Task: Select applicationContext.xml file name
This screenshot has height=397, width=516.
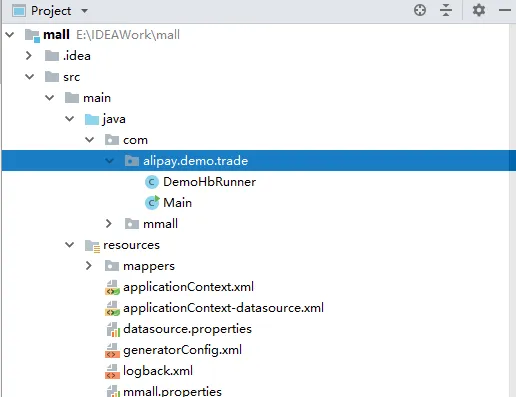Action: pos(188,287)
